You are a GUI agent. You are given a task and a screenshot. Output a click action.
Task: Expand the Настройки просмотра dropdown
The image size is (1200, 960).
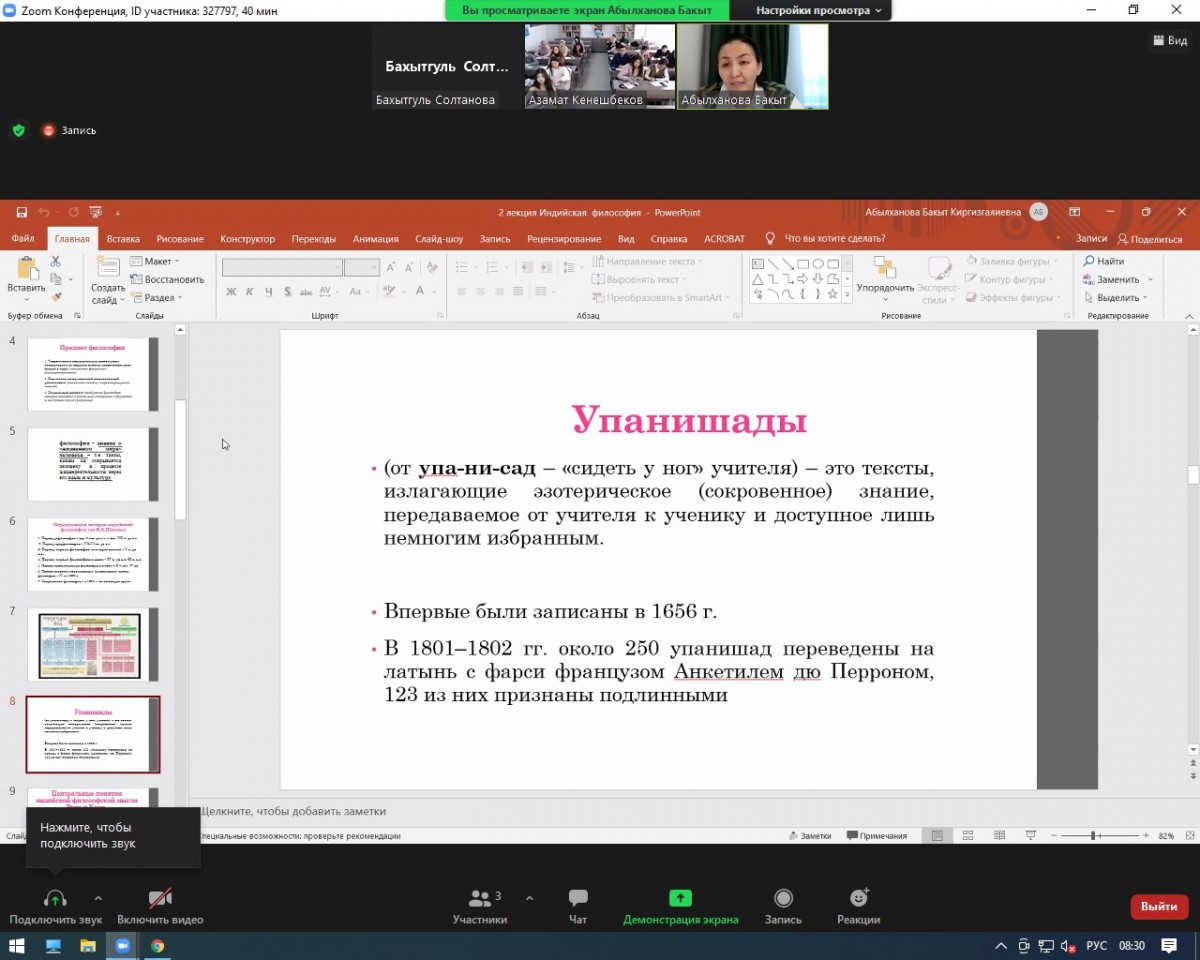819,10
